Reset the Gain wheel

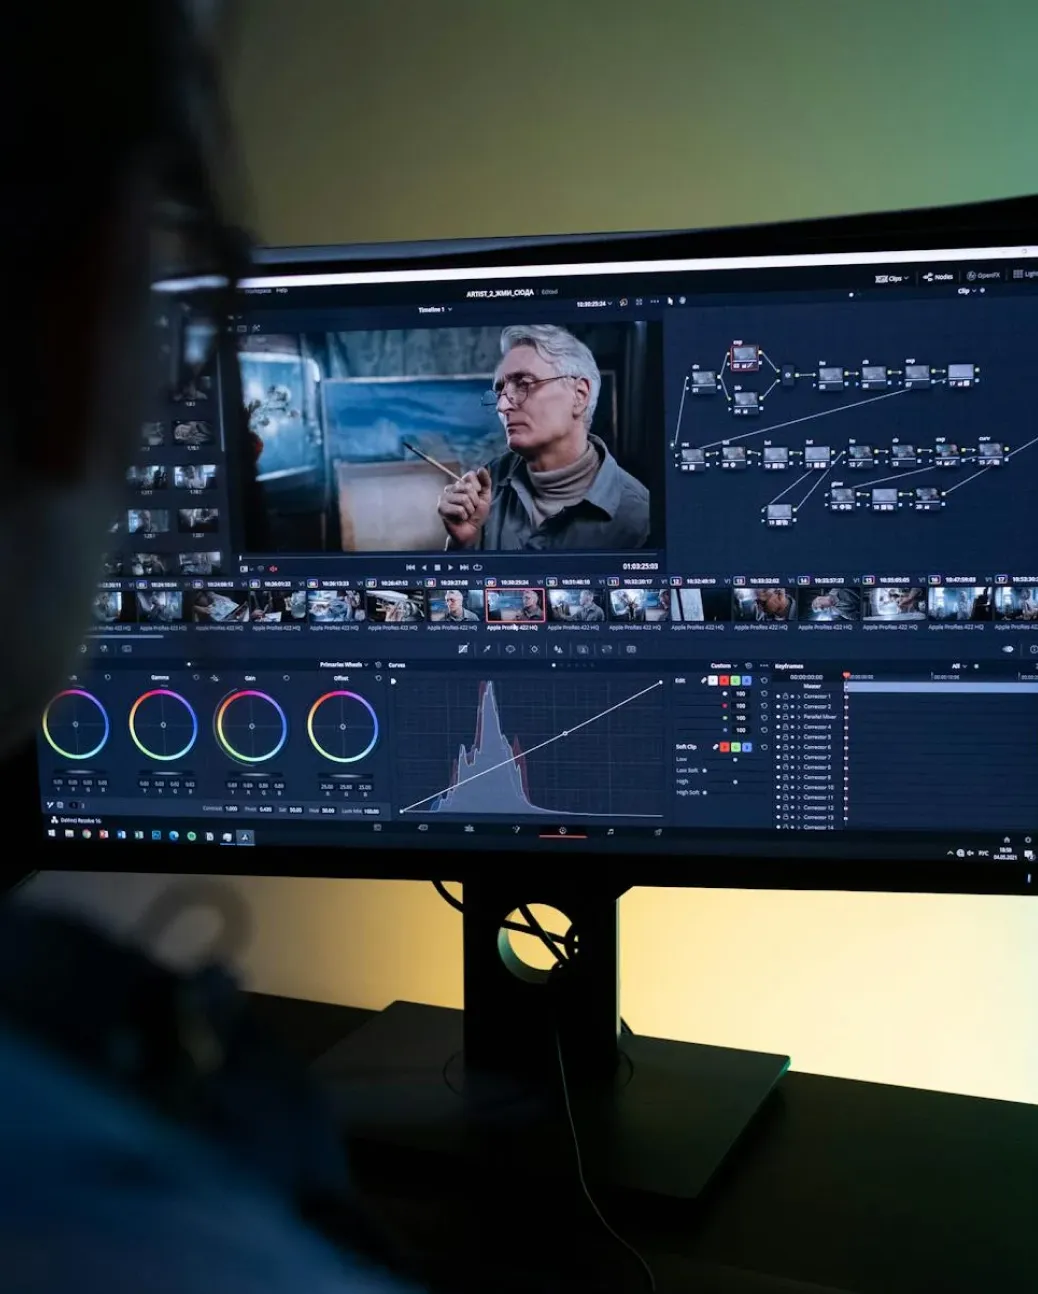(287, 678)
